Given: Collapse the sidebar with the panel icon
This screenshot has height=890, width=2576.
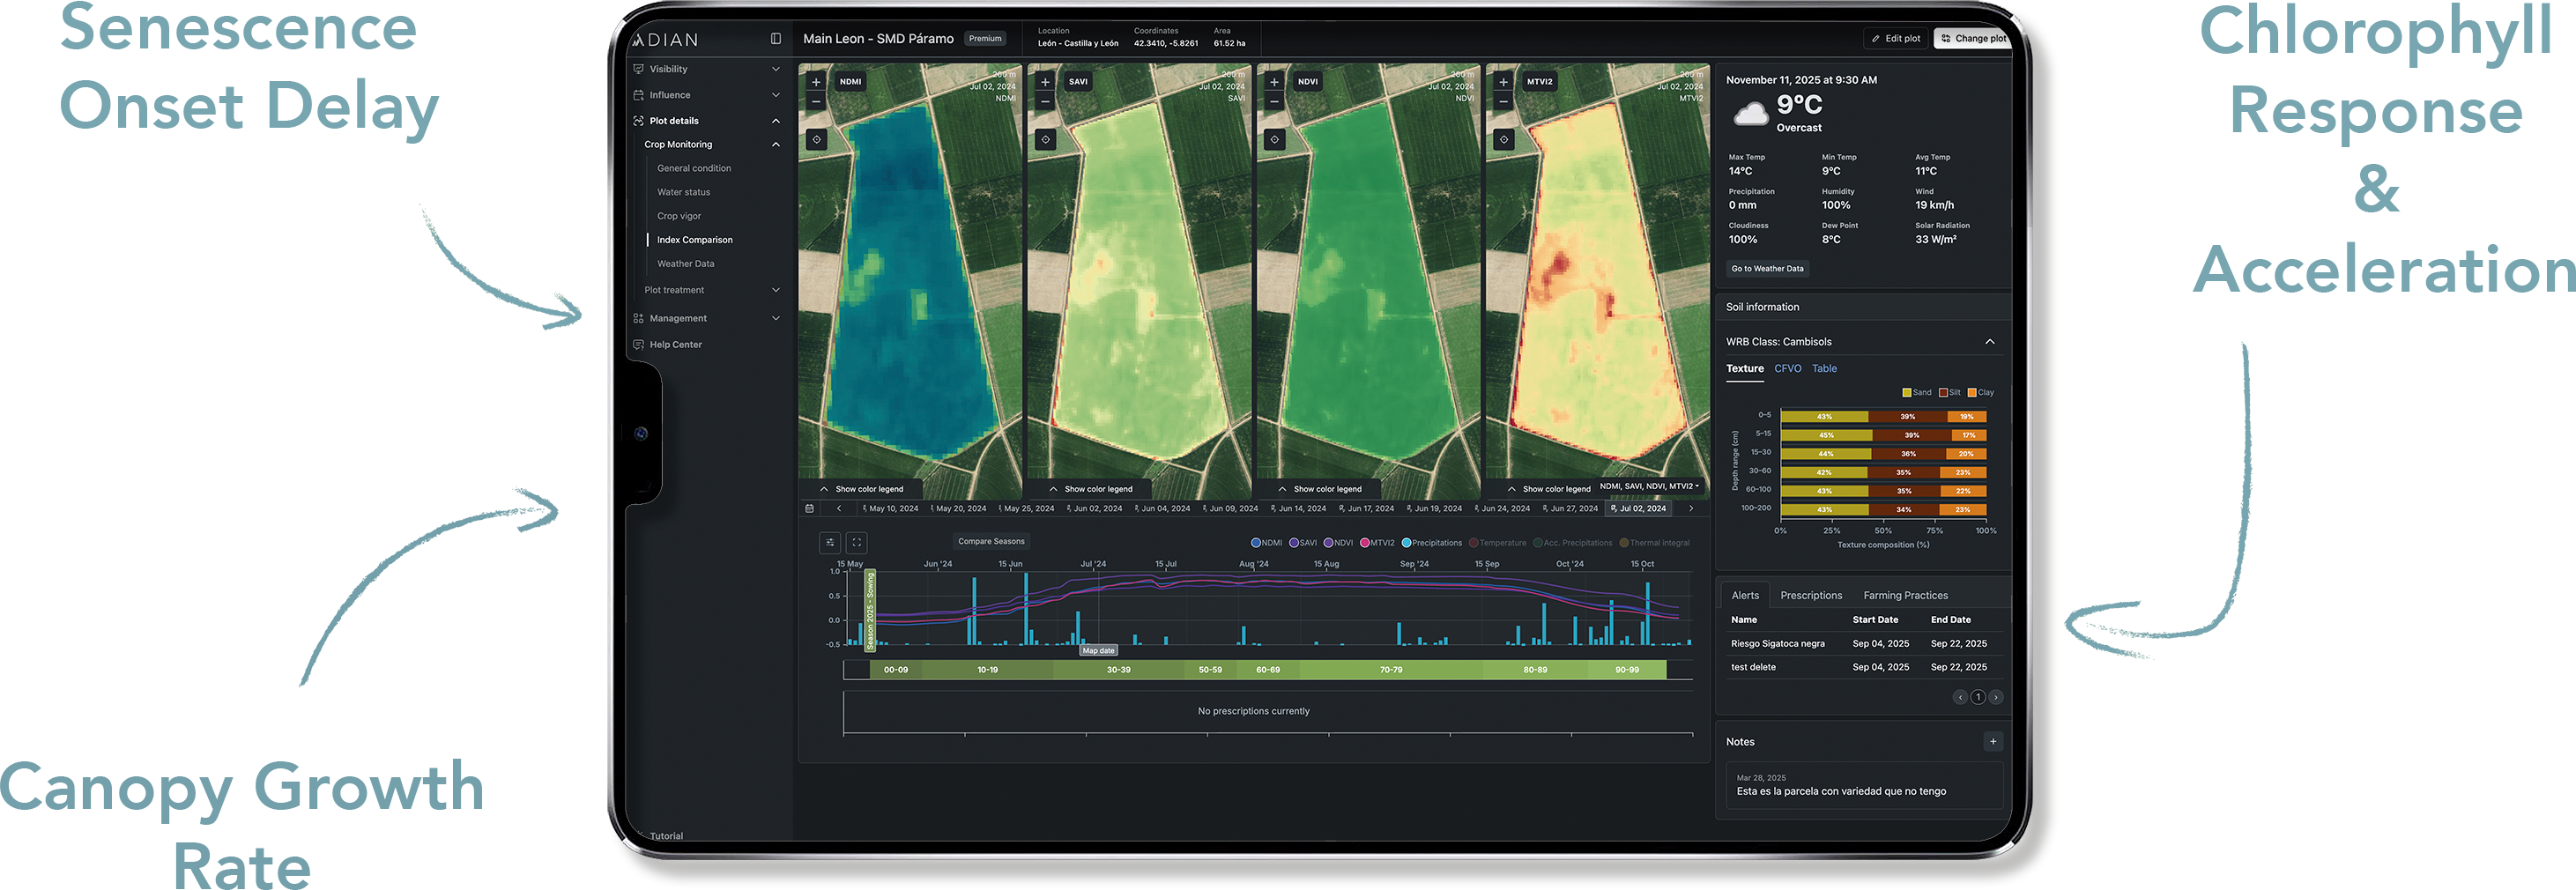Looking at the screenshot, I should click(775, 39).
